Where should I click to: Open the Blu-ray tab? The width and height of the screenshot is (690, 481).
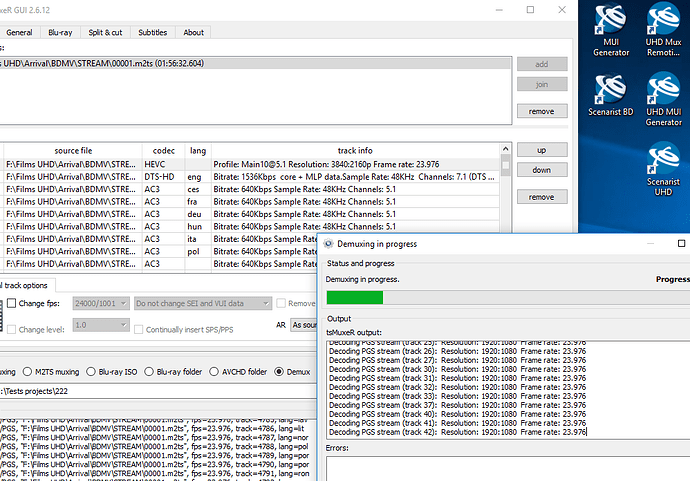coord(60,33)
